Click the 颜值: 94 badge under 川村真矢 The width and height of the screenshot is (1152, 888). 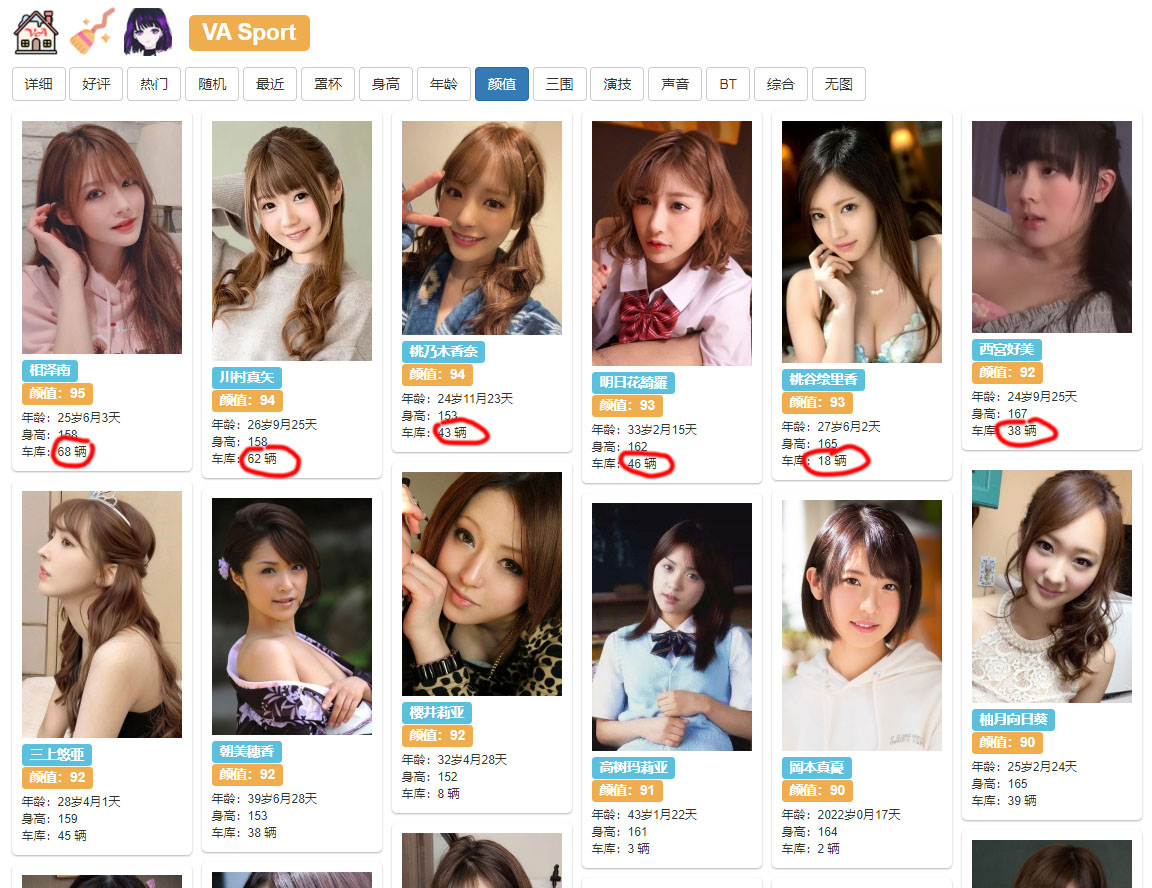247,400
